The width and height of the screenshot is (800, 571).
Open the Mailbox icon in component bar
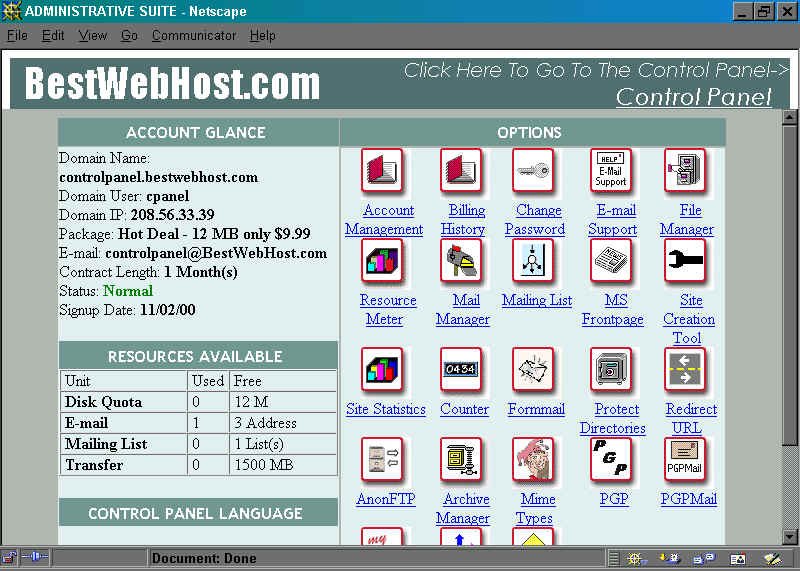669,559
